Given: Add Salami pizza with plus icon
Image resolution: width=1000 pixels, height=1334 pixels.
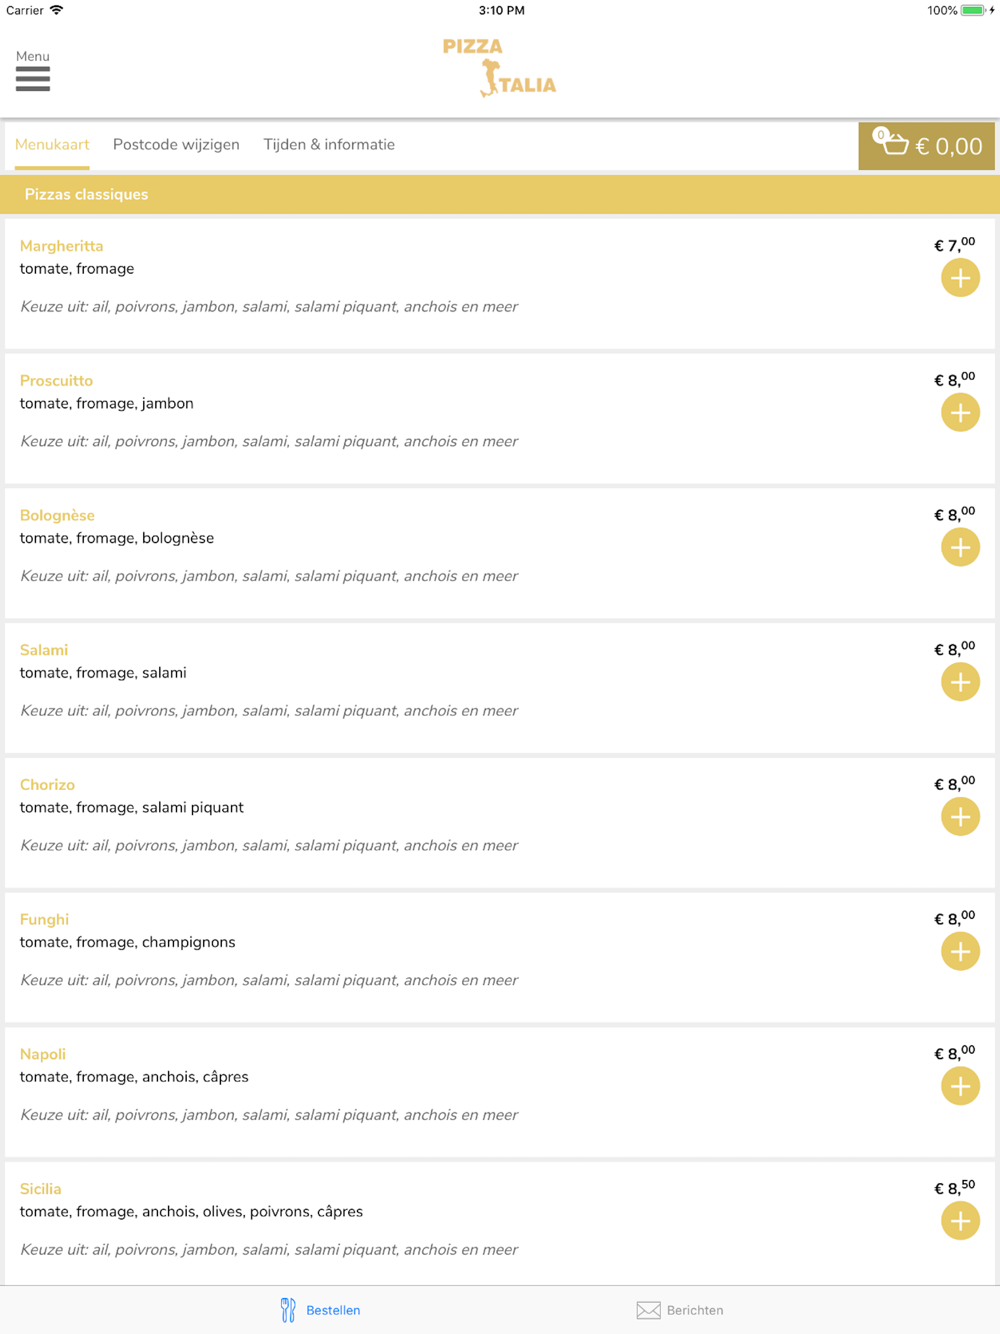Looking at the screenshot, I should pos(960,682).
